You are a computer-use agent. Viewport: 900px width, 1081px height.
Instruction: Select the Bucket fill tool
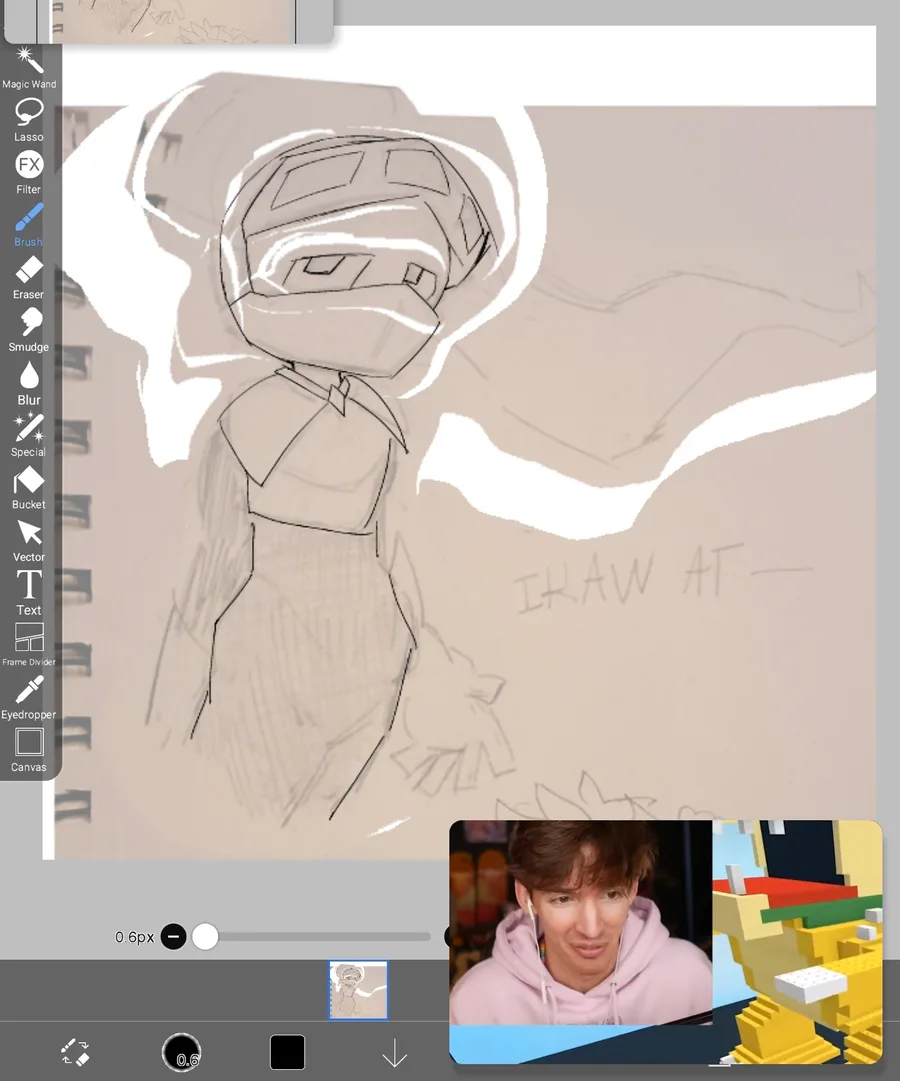point(29,487)
